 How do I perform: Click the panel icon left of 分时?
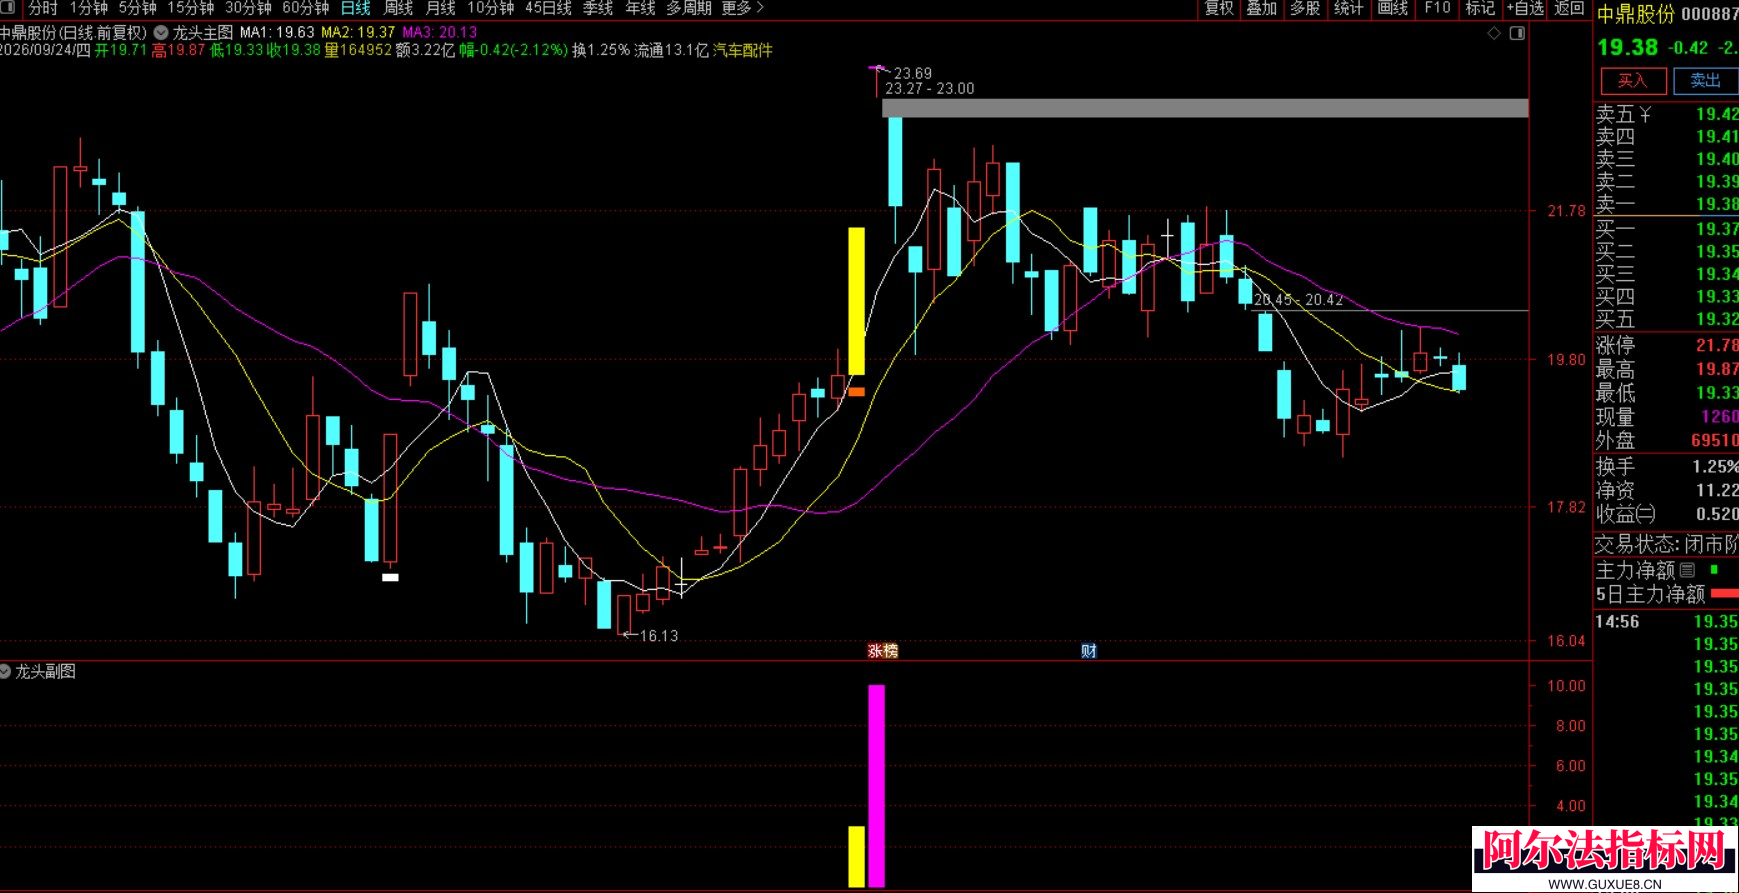pos(8,8)
